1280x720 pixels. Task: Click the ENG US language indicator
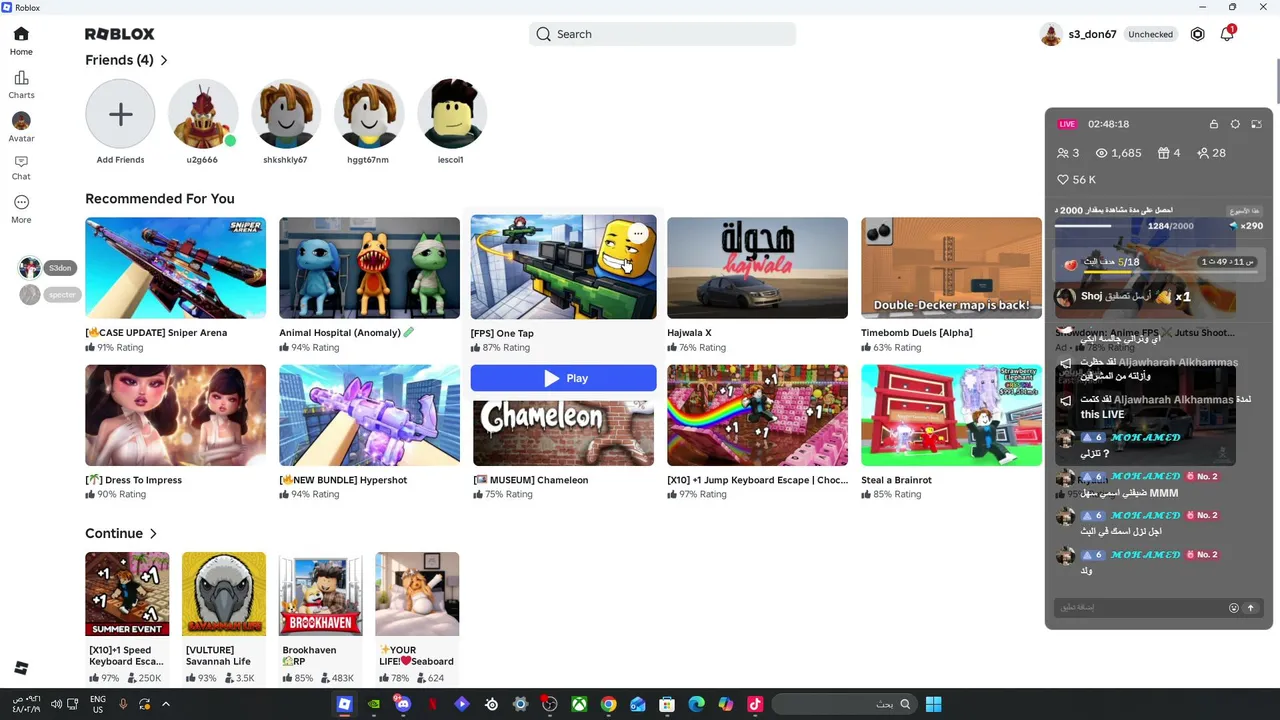click(x=98, y=704)
